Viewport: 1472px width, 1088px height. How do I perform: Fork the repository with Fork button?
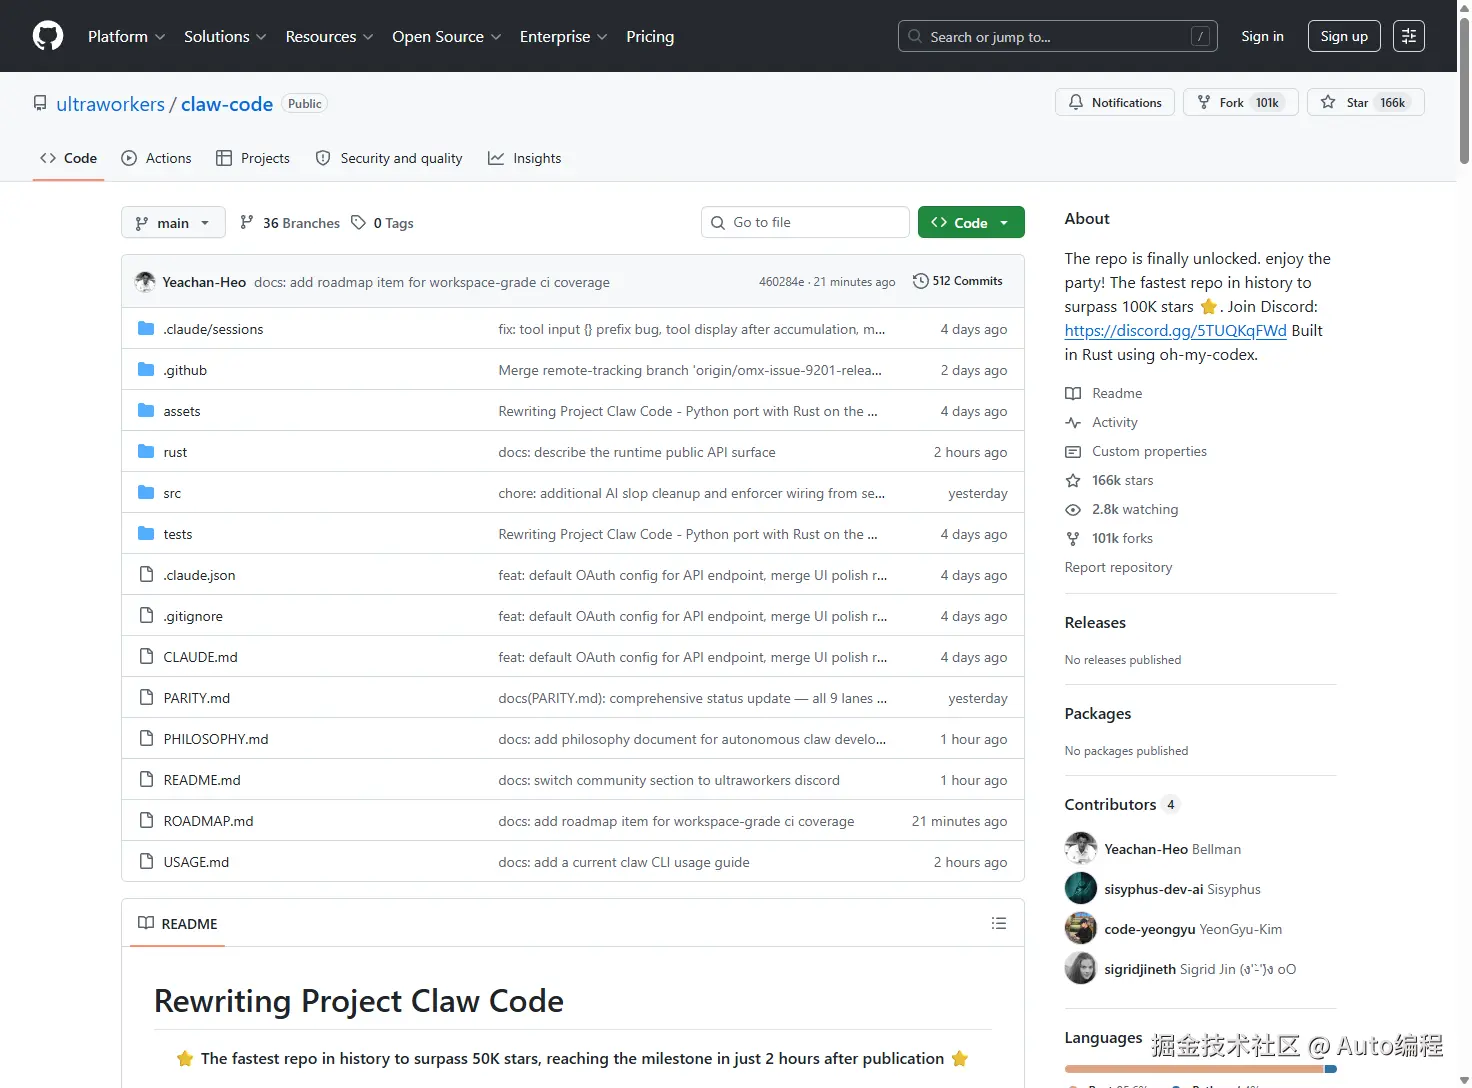pyautogui.click(x=1241, y=102)
